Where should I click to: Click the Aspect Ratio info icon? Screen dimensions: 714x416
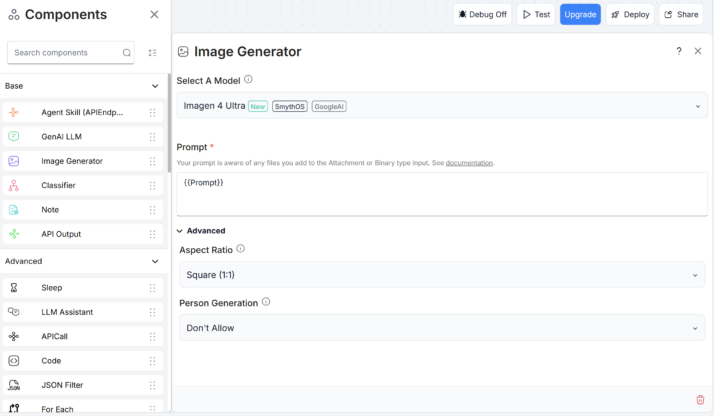coord(240,249)
